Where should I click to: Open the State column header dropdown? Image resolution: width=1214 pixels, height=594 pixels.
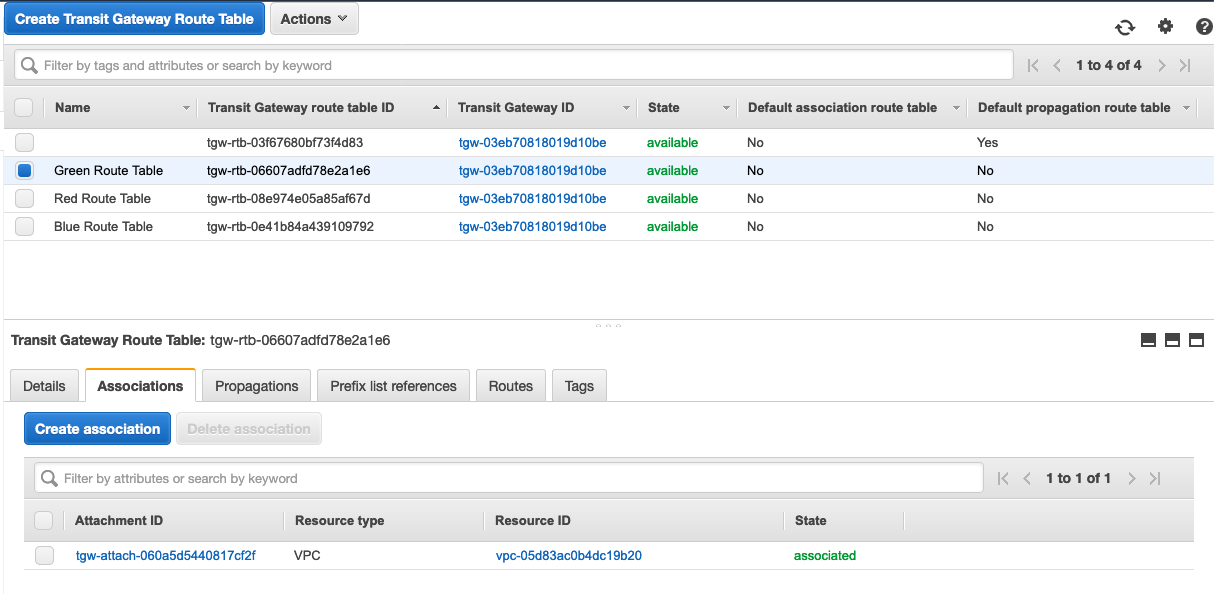(x=726, y=108)
